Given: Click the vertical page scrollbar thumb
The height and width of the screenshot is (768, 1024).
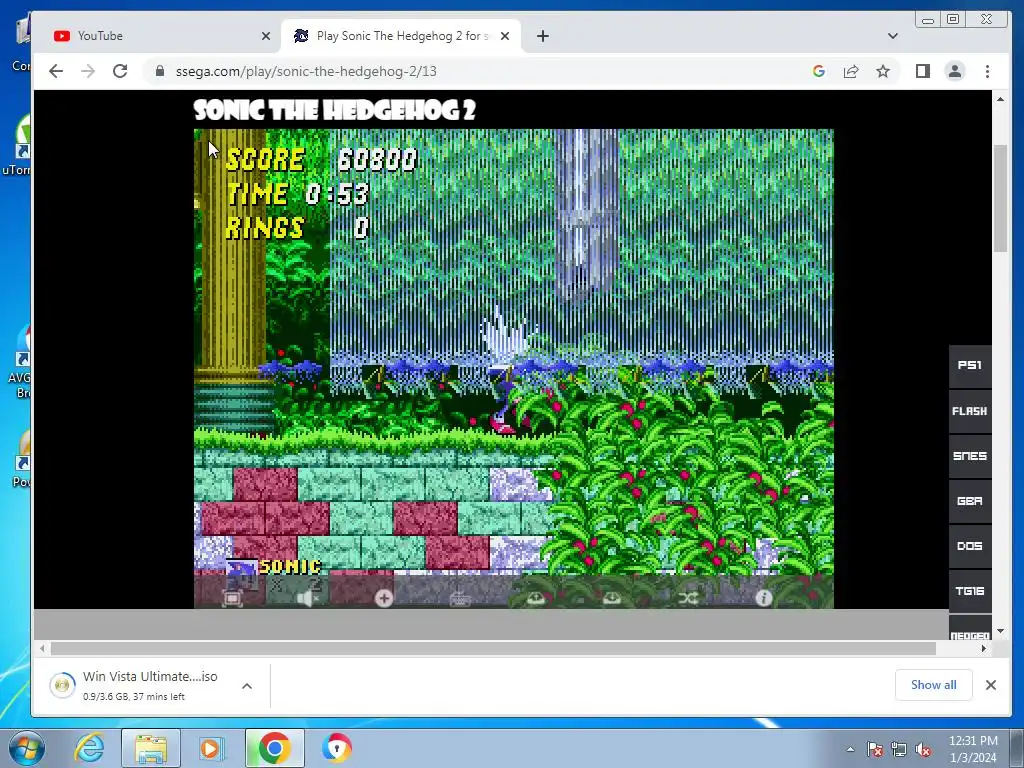Looking at the screenshot, I should click(1000, 198).
